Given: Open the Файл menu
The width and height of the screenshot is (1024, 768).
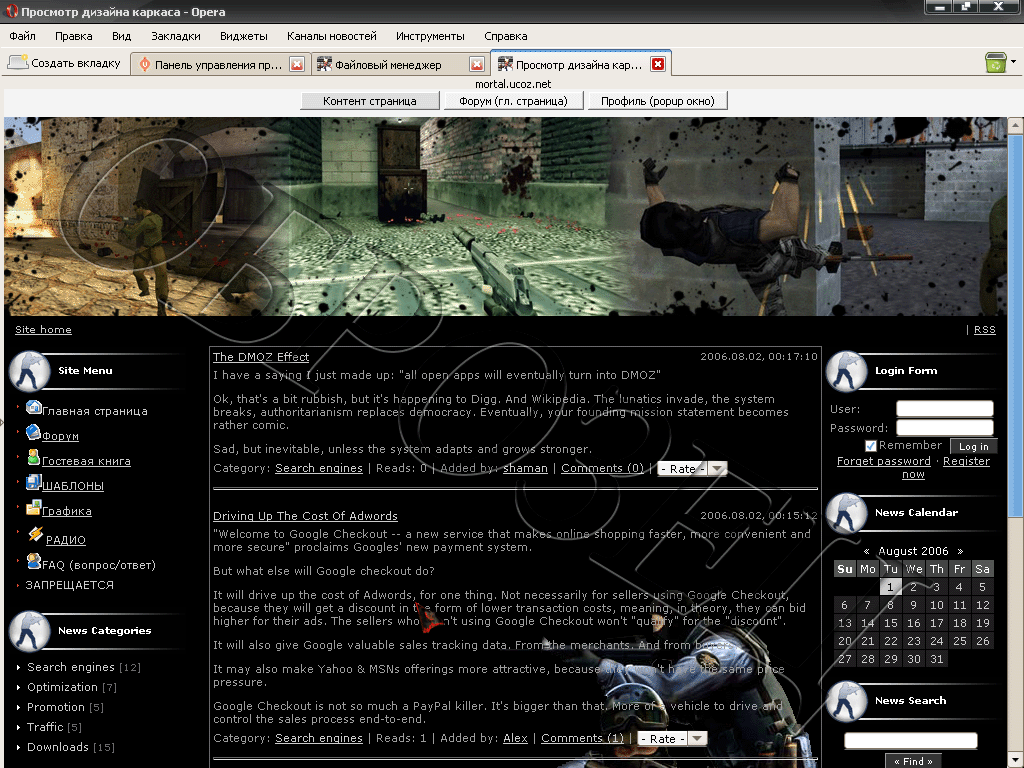Looking at the screenshot, I should (x=22, y=36).
